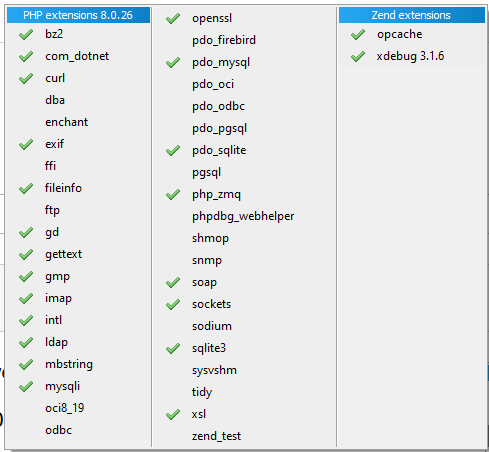Viewport: 489px width, 452px height.
Task: Click the green checkmark beside bz2
Action: [x=26, y=34]
